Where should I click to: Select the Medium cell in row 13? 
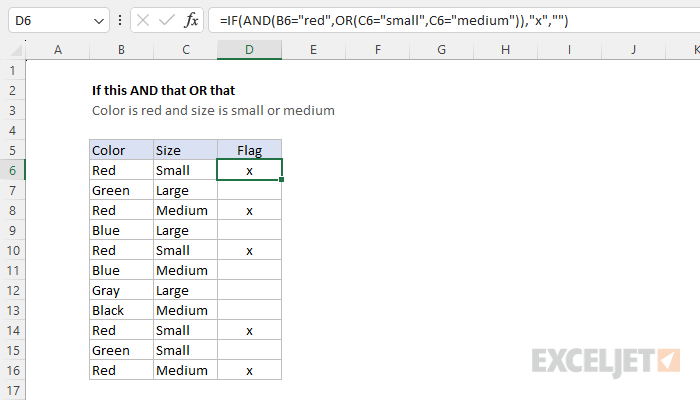[185, 310]
